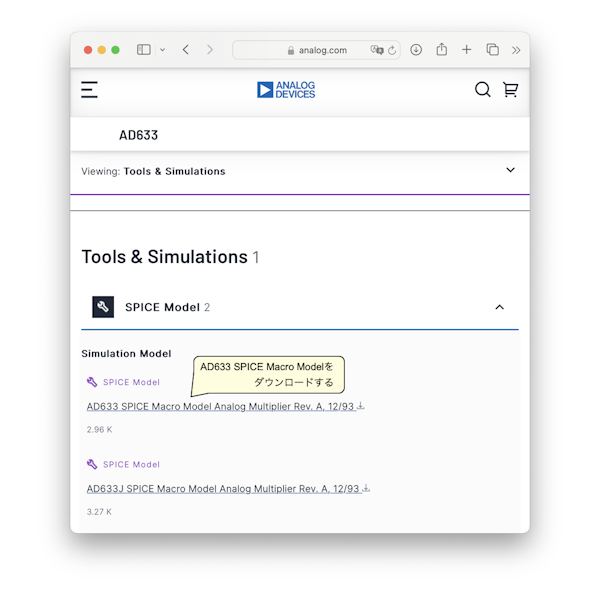Click the translate page icon
The width and height of the screenshot is (600, 590).
[x=376, y=50]
